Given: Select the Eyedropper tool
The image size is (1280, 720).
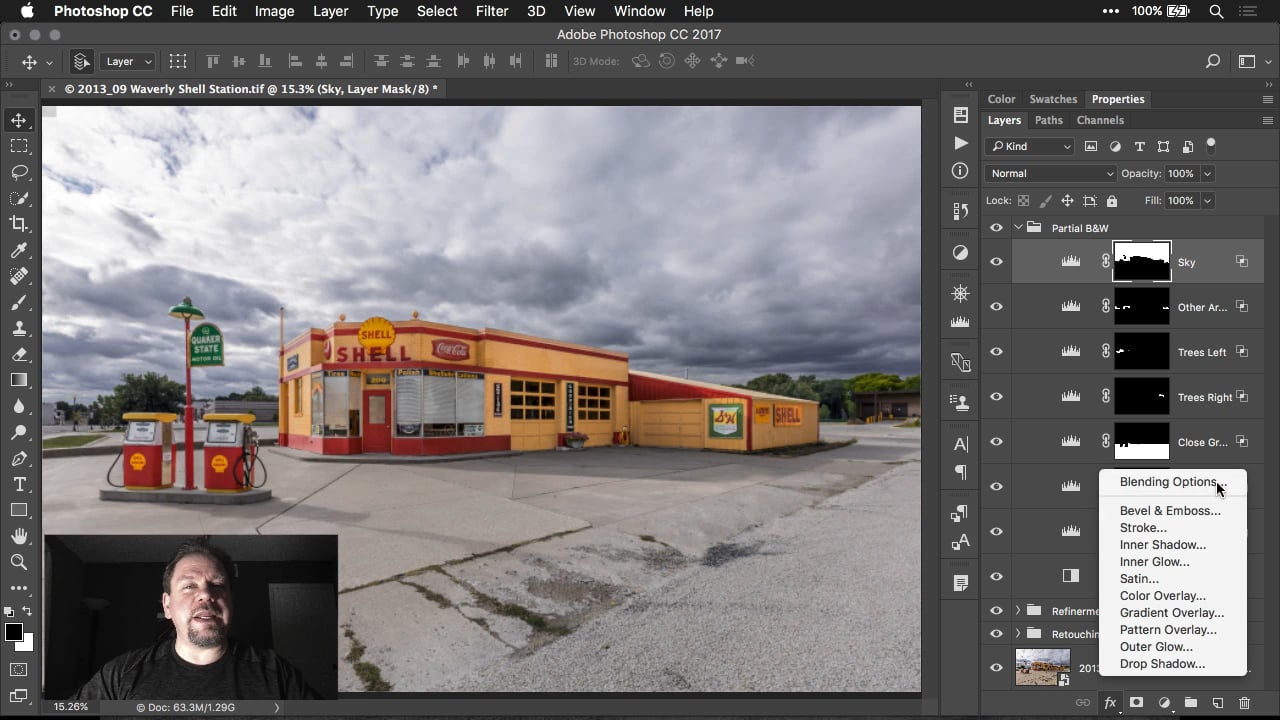Looking at the screenshot, I should (x=19, y=250).
